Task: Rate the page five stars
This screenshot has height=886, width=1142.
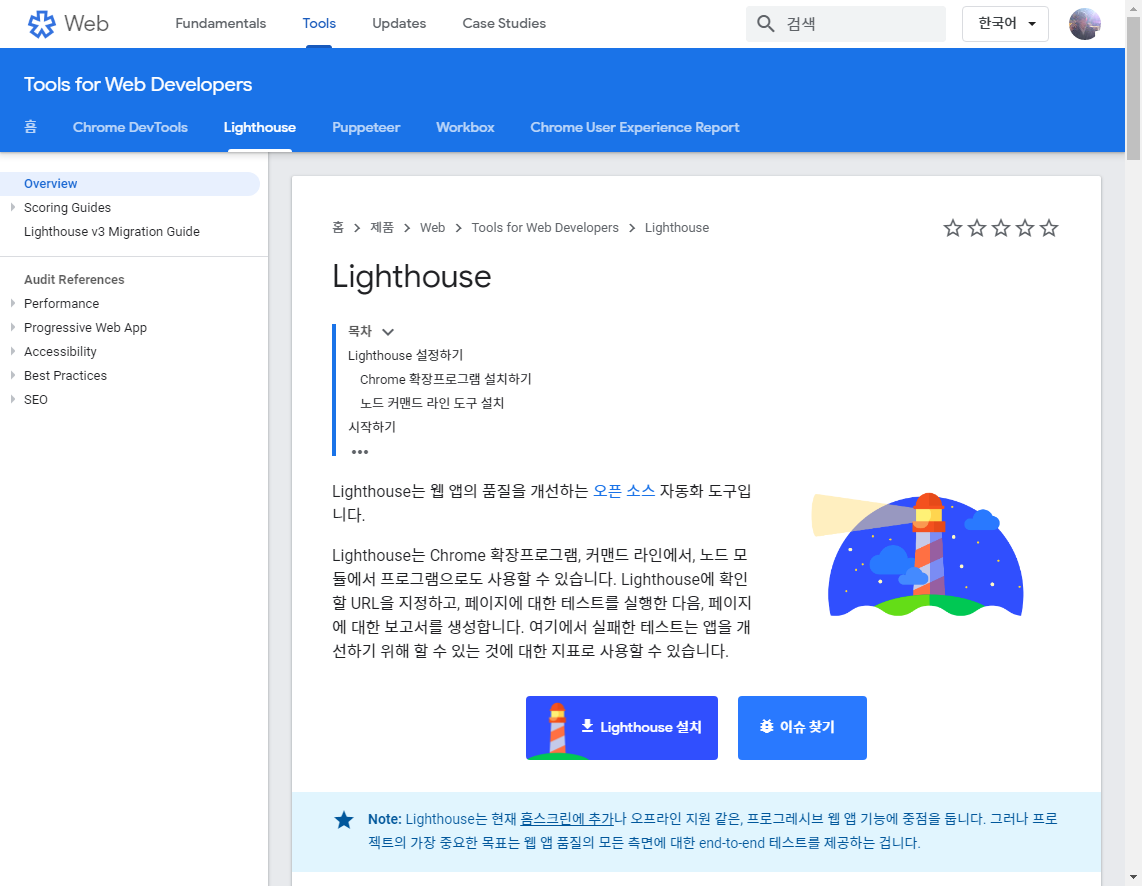Action: click(1049, 228)
